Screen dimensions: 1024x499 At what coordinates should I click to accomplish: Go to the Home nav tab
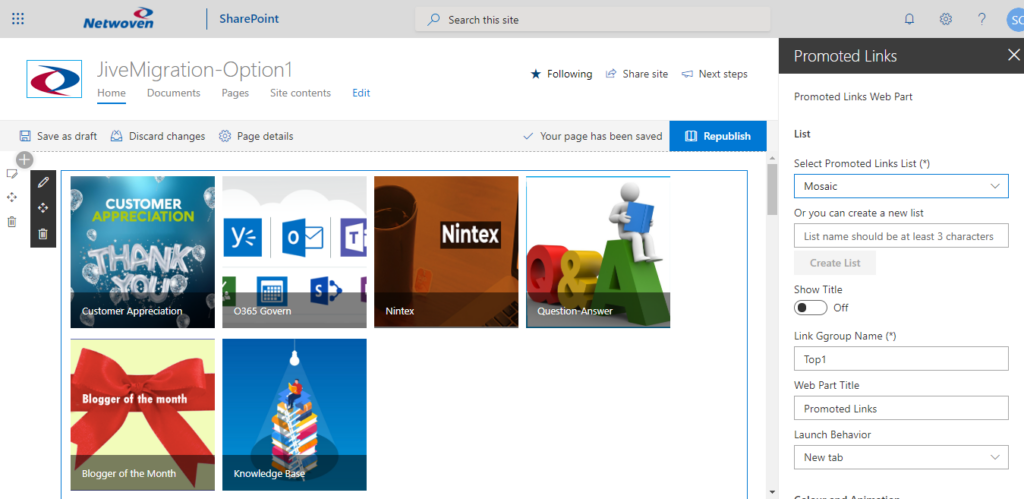[111, 93]
